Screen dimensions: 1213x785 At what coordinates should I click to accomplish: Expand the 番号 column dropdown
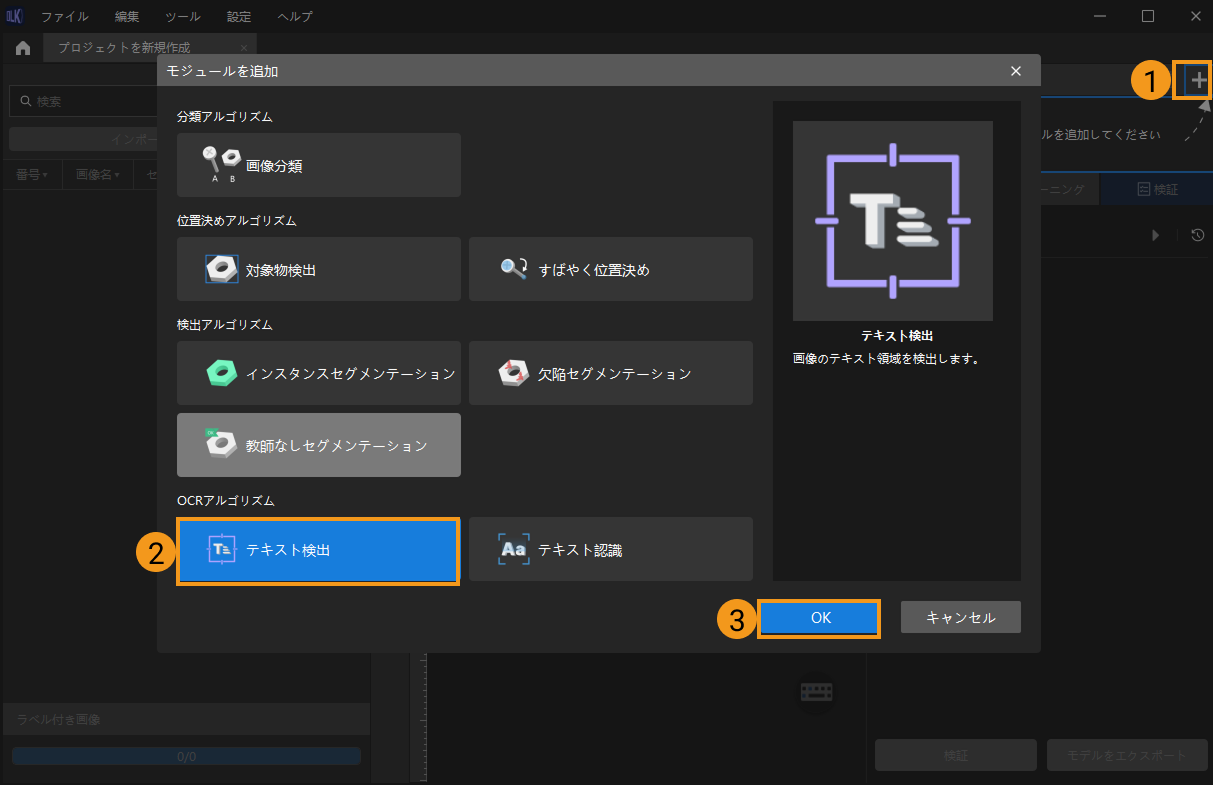pos(32,175)
